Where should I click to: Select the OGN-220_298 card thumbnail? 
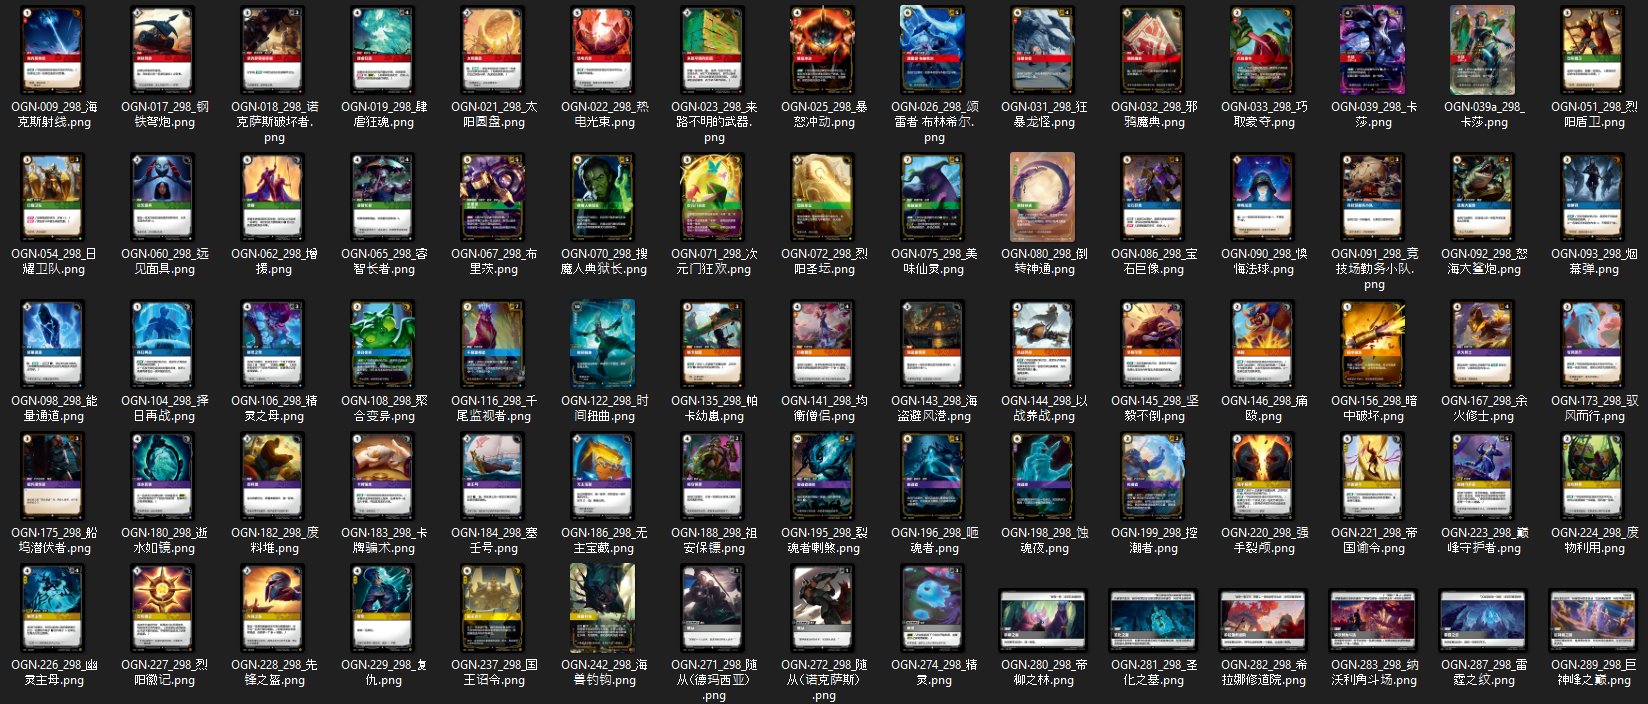1264,476
